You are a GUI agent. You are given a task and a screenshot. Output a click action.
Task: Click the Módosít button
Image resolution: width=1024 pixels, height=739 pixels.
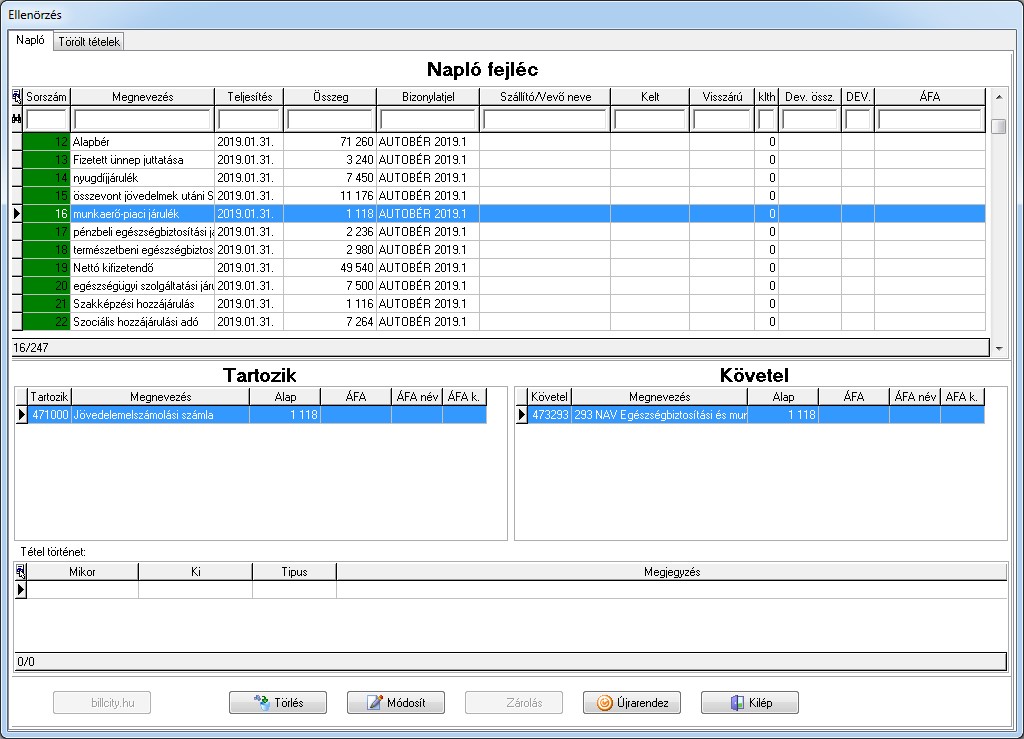tap(396, 702)
